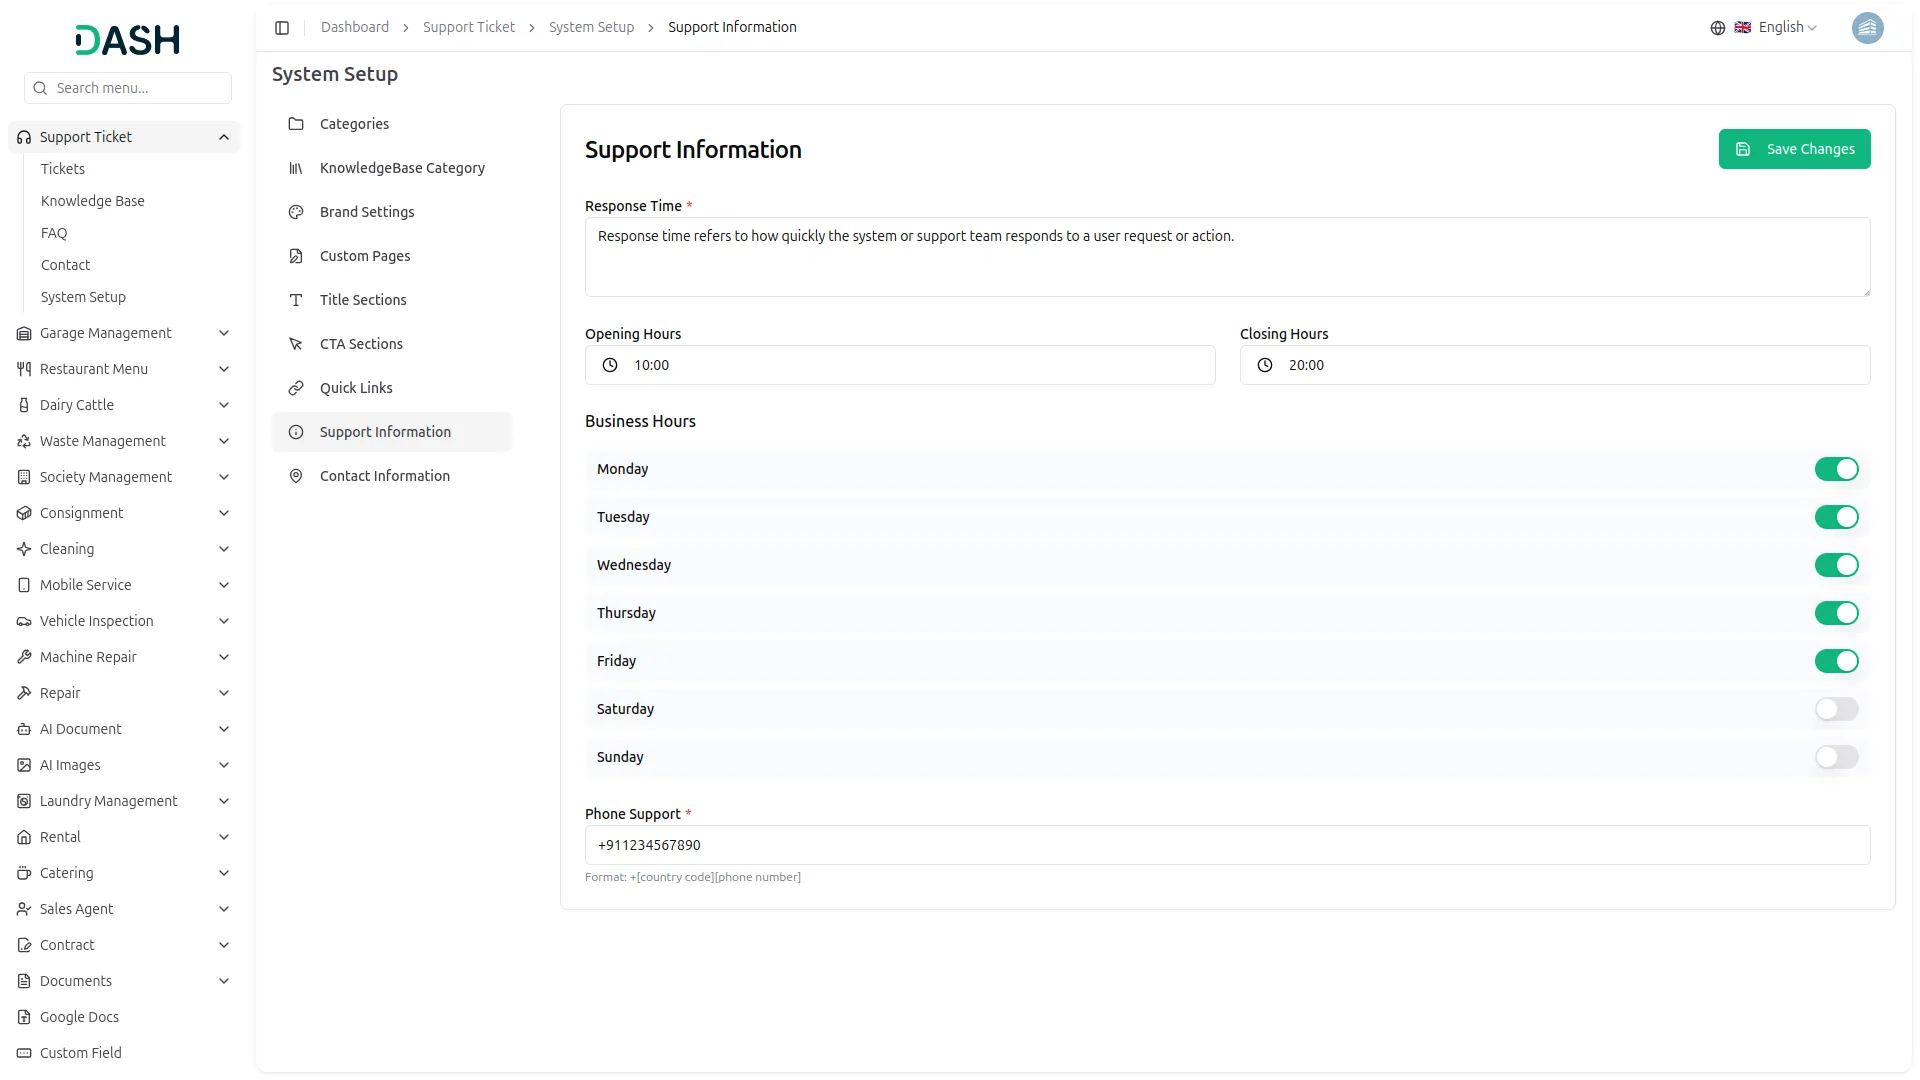Click the Brand Settings palette icon

296,212
